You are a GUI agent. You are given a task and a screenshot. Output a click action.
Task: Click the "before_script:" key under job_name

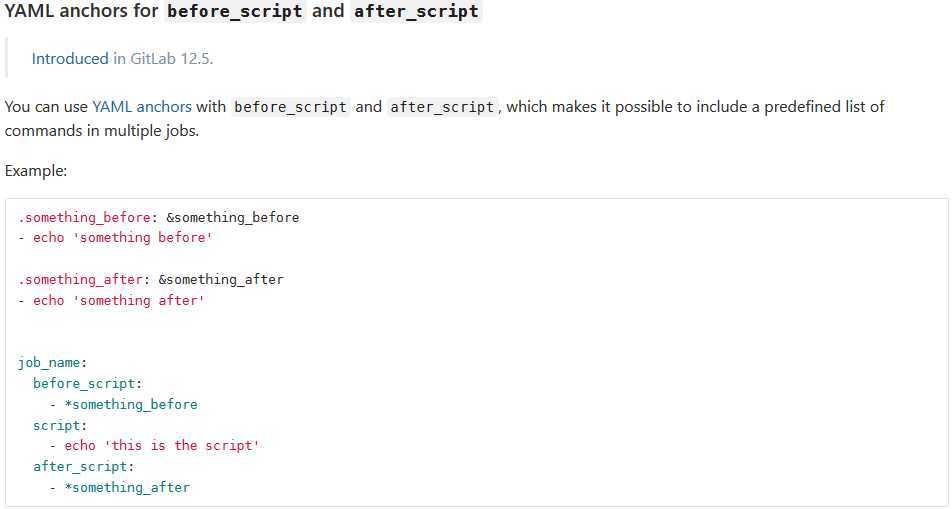click(87, 383)
